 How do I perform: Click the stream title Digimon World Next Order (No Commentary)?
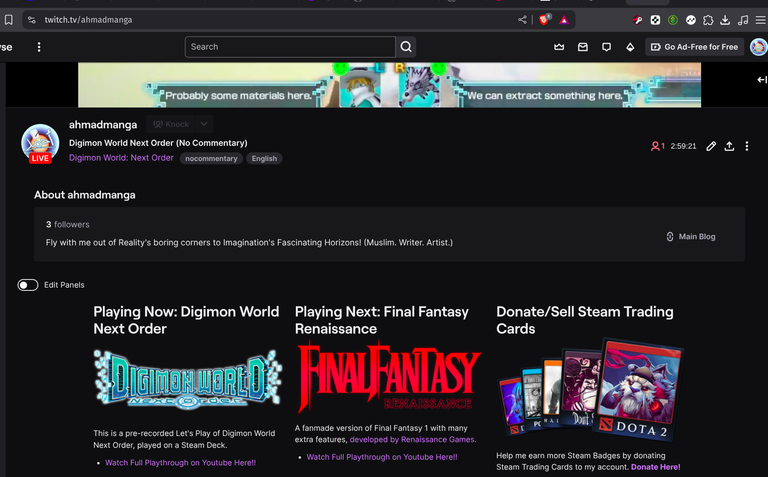point(158,143)
